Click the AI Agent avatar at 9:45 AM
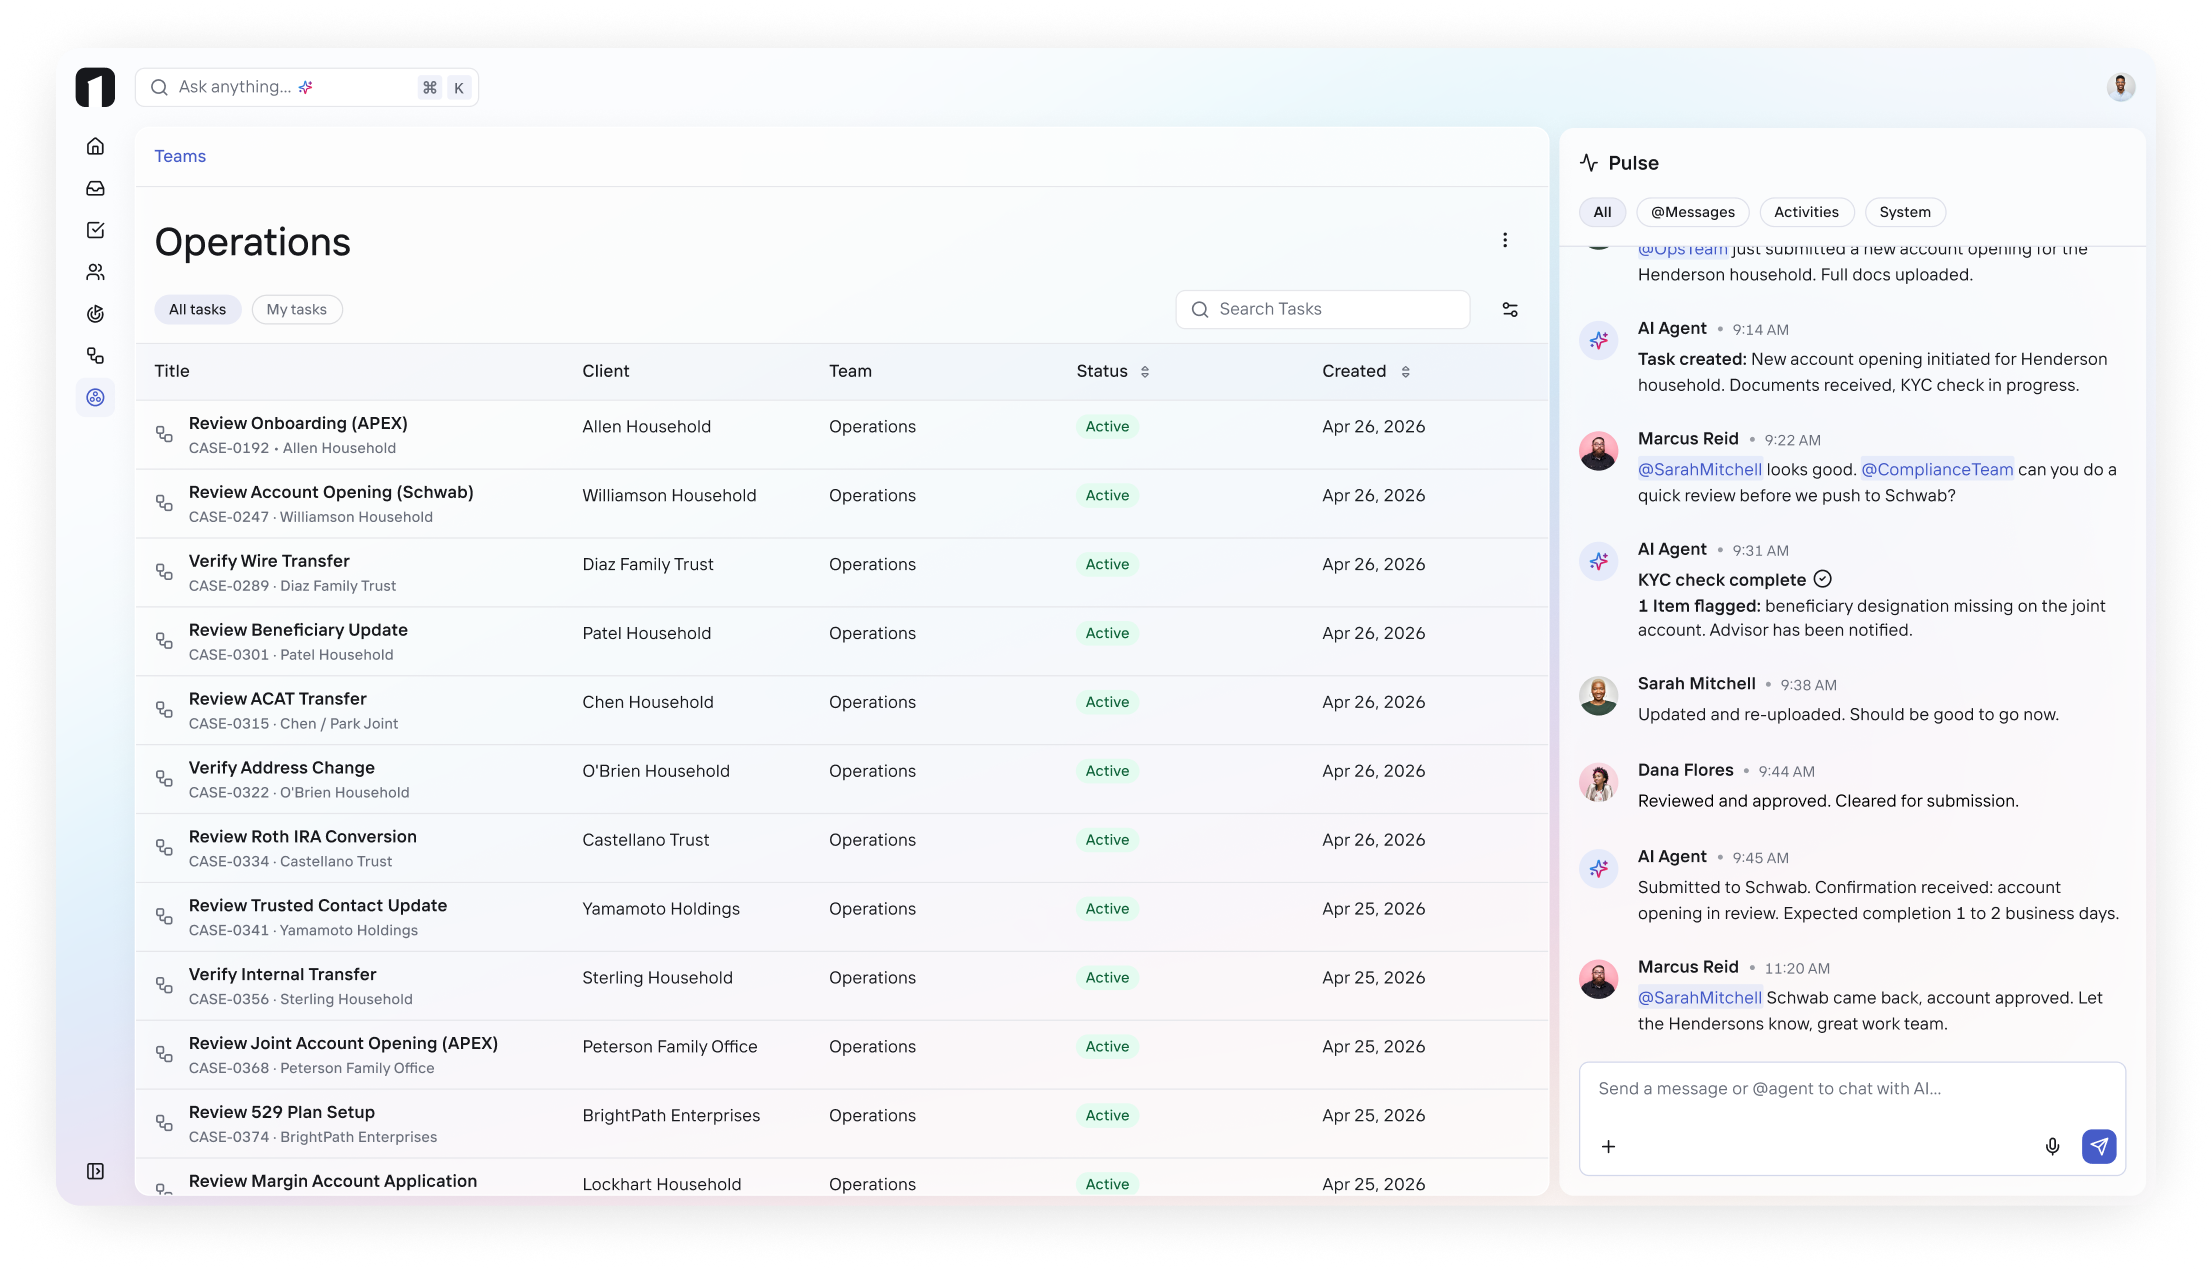Image resolution: width=2212 pixels, height=1270 pixels. pyautogui.click(x=1598, y=868)
